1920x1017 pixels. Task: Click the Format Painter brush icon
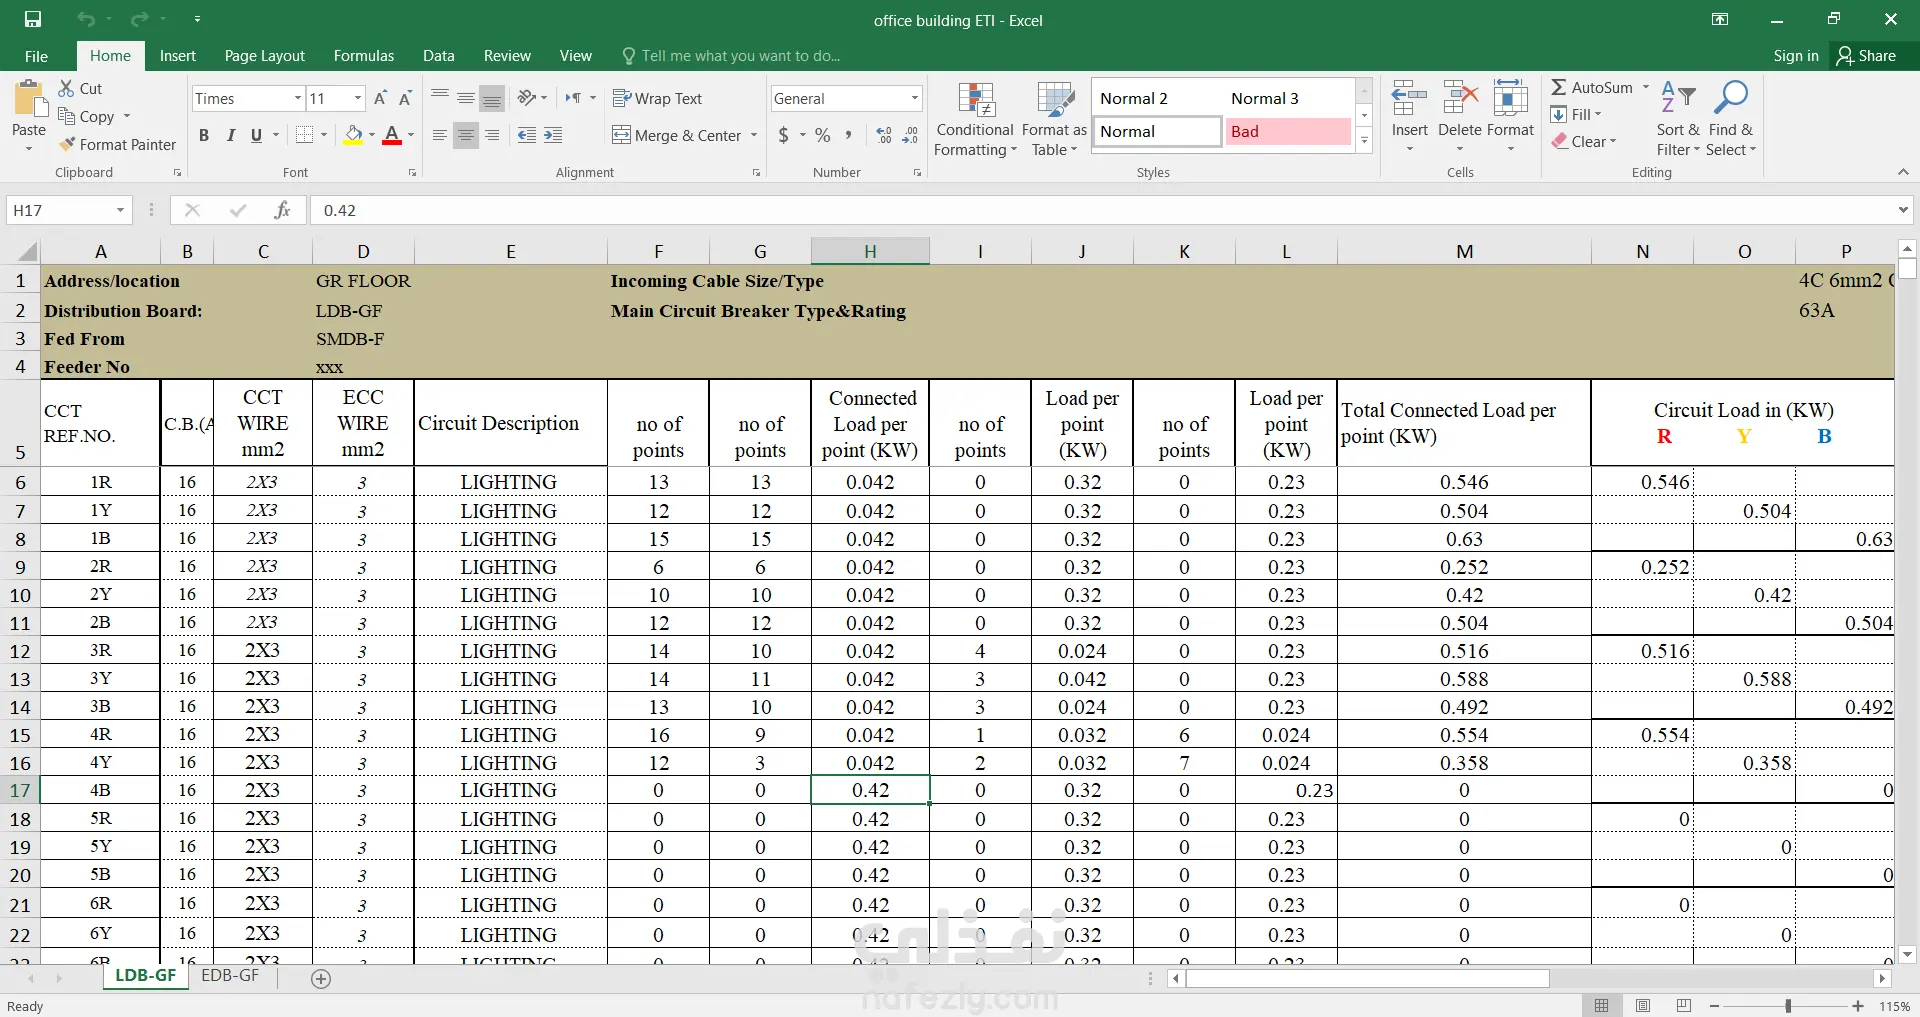click(67, 145)
